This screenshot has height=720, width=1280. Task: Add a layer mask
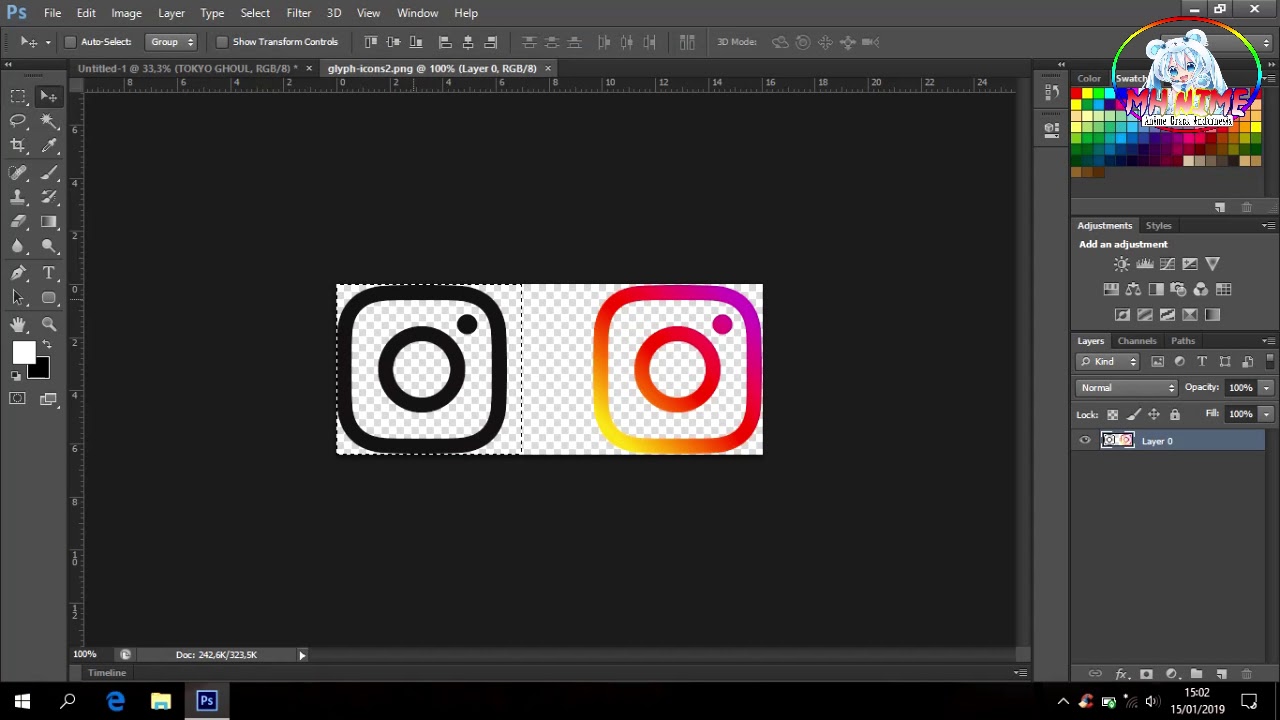[x=1146, y=674]
